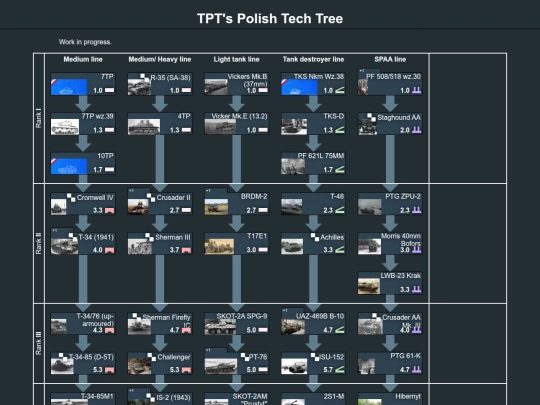
Task: Click the +1 folder tag on Crusader II
Action: point(131,190)
